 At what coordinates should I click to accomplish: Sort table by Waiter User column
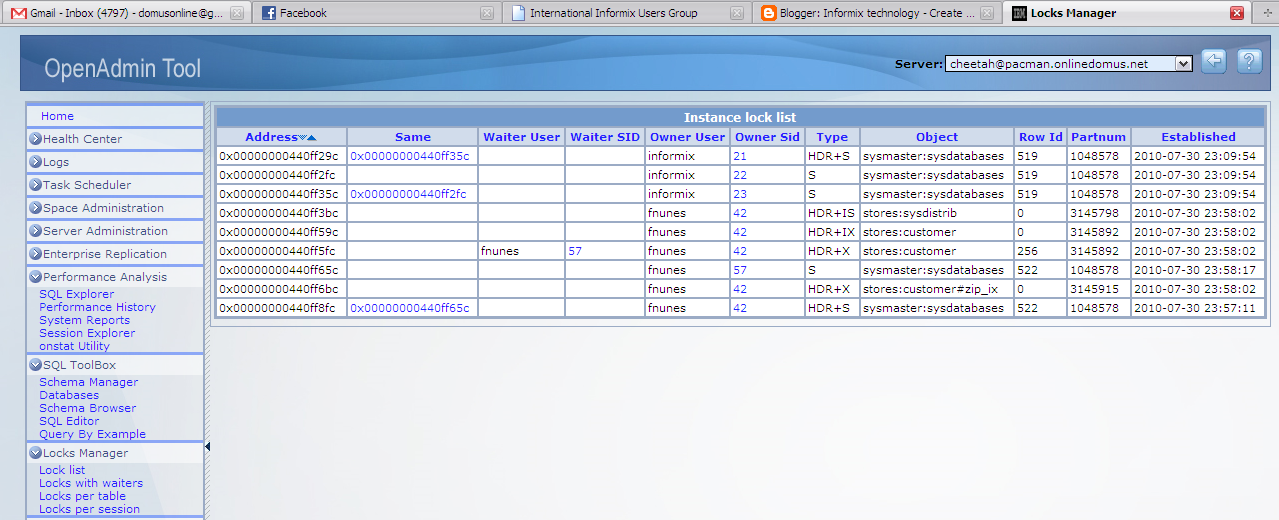[522, 137]
